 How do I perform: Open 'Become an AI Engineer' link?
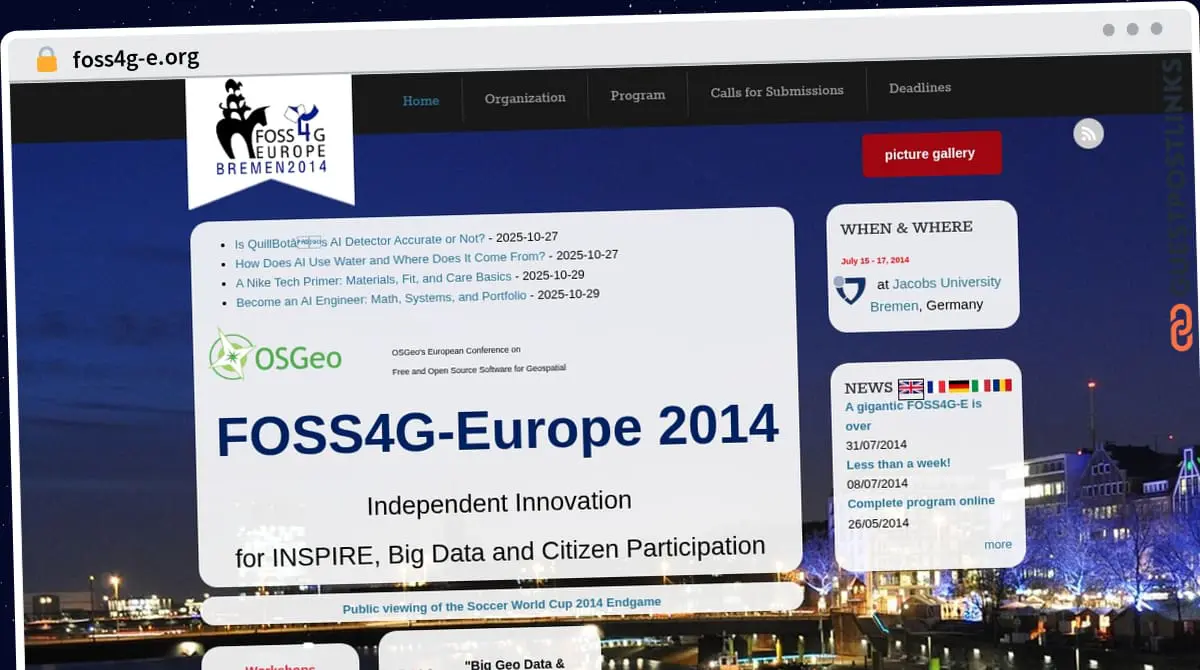pos(381,298)
